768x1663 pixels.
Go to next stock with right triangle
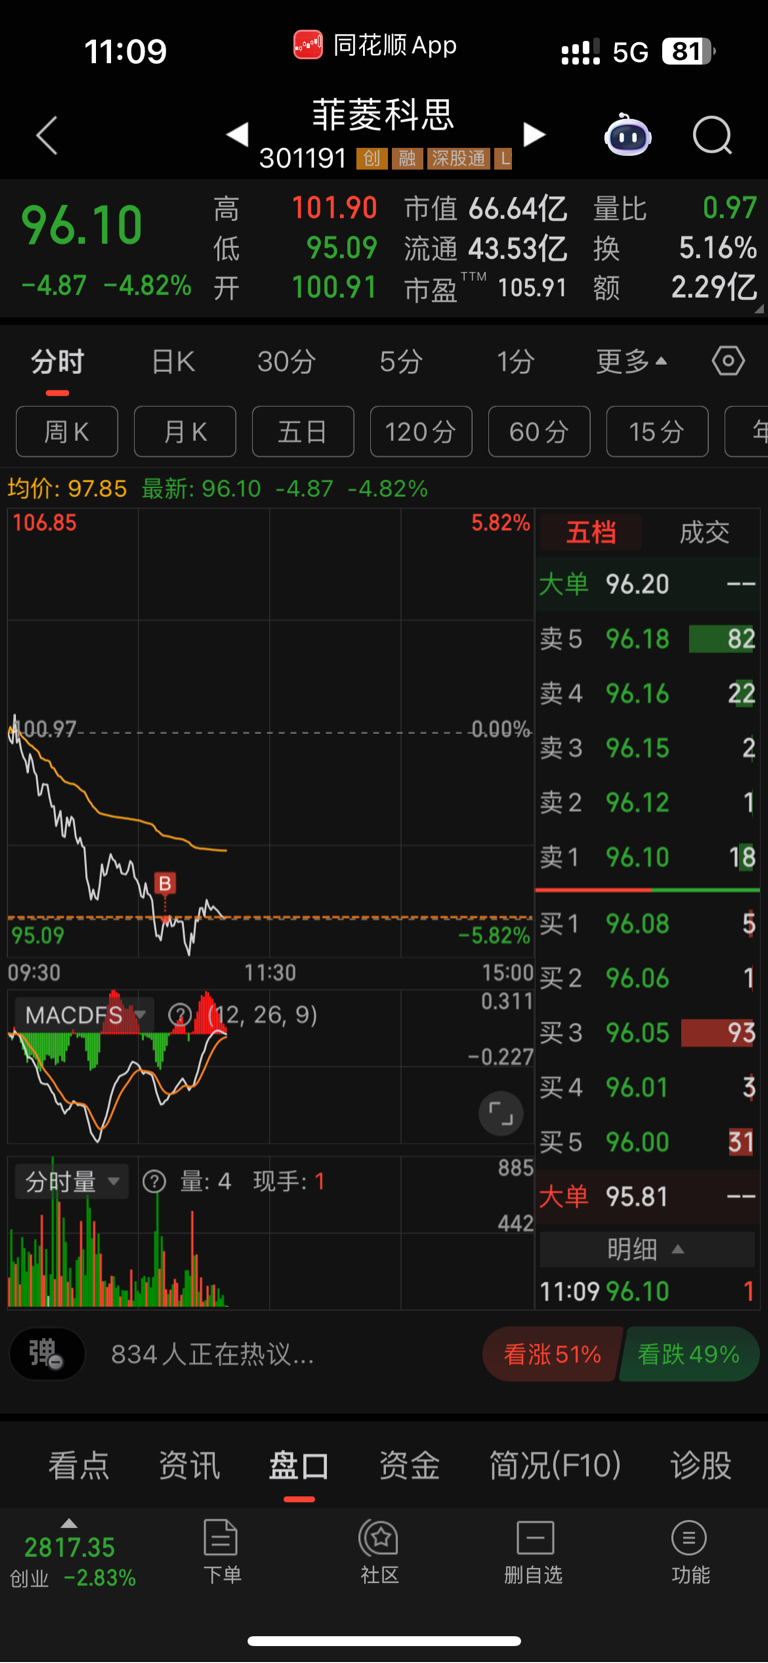coord(535,134)
